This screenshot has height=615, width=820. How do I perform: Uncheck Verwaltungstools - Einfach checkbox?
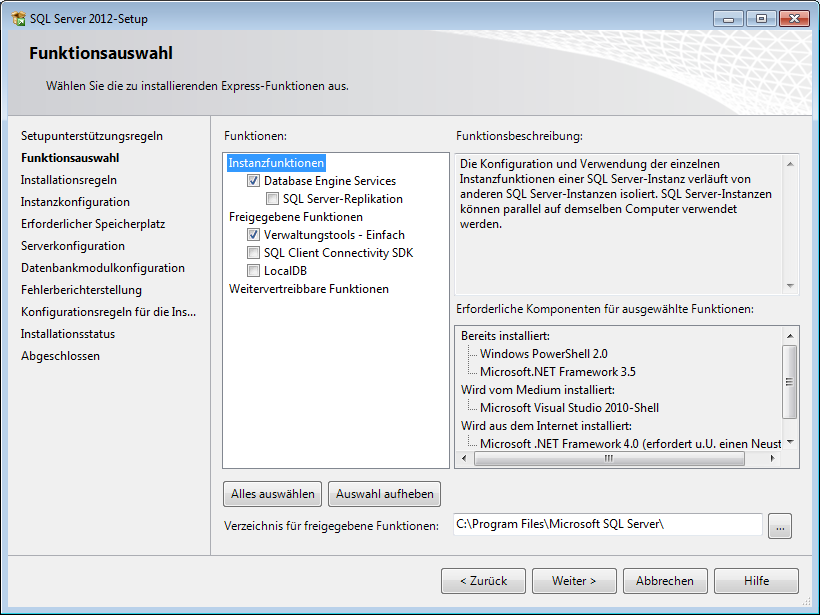pos(254,235)
